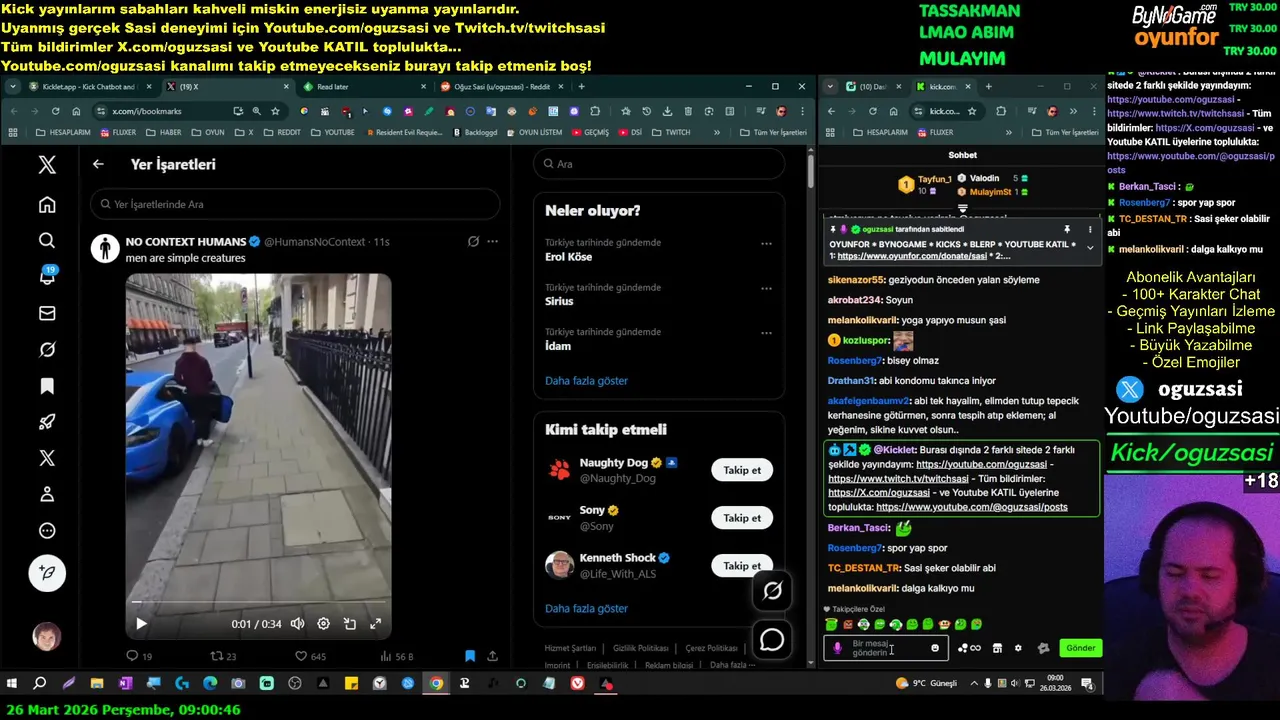Click Bir mesaj gönderin chat input
Viewport: 1280px width, 720px height.
888,648
